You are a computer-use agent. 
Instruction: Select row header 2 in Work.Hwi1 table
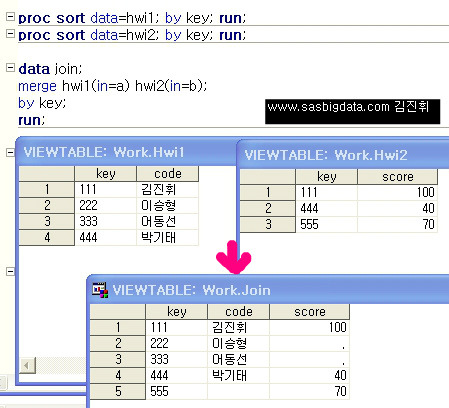pos(47,205)
